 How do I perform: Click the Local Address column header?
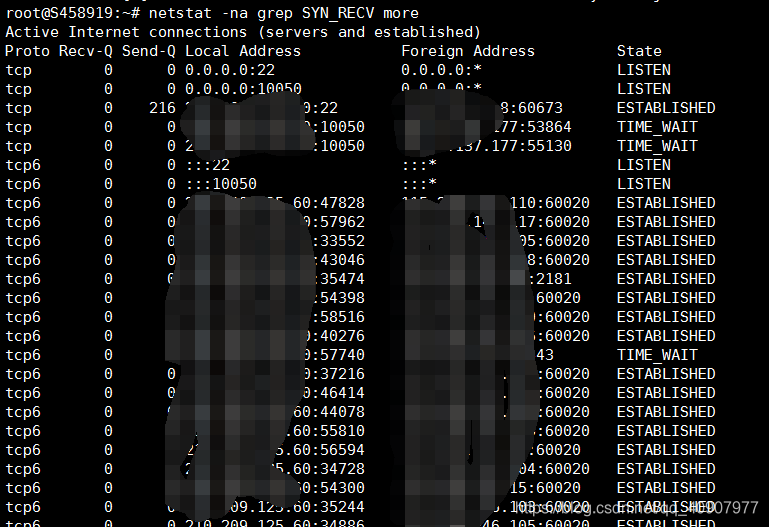(242, 51)
